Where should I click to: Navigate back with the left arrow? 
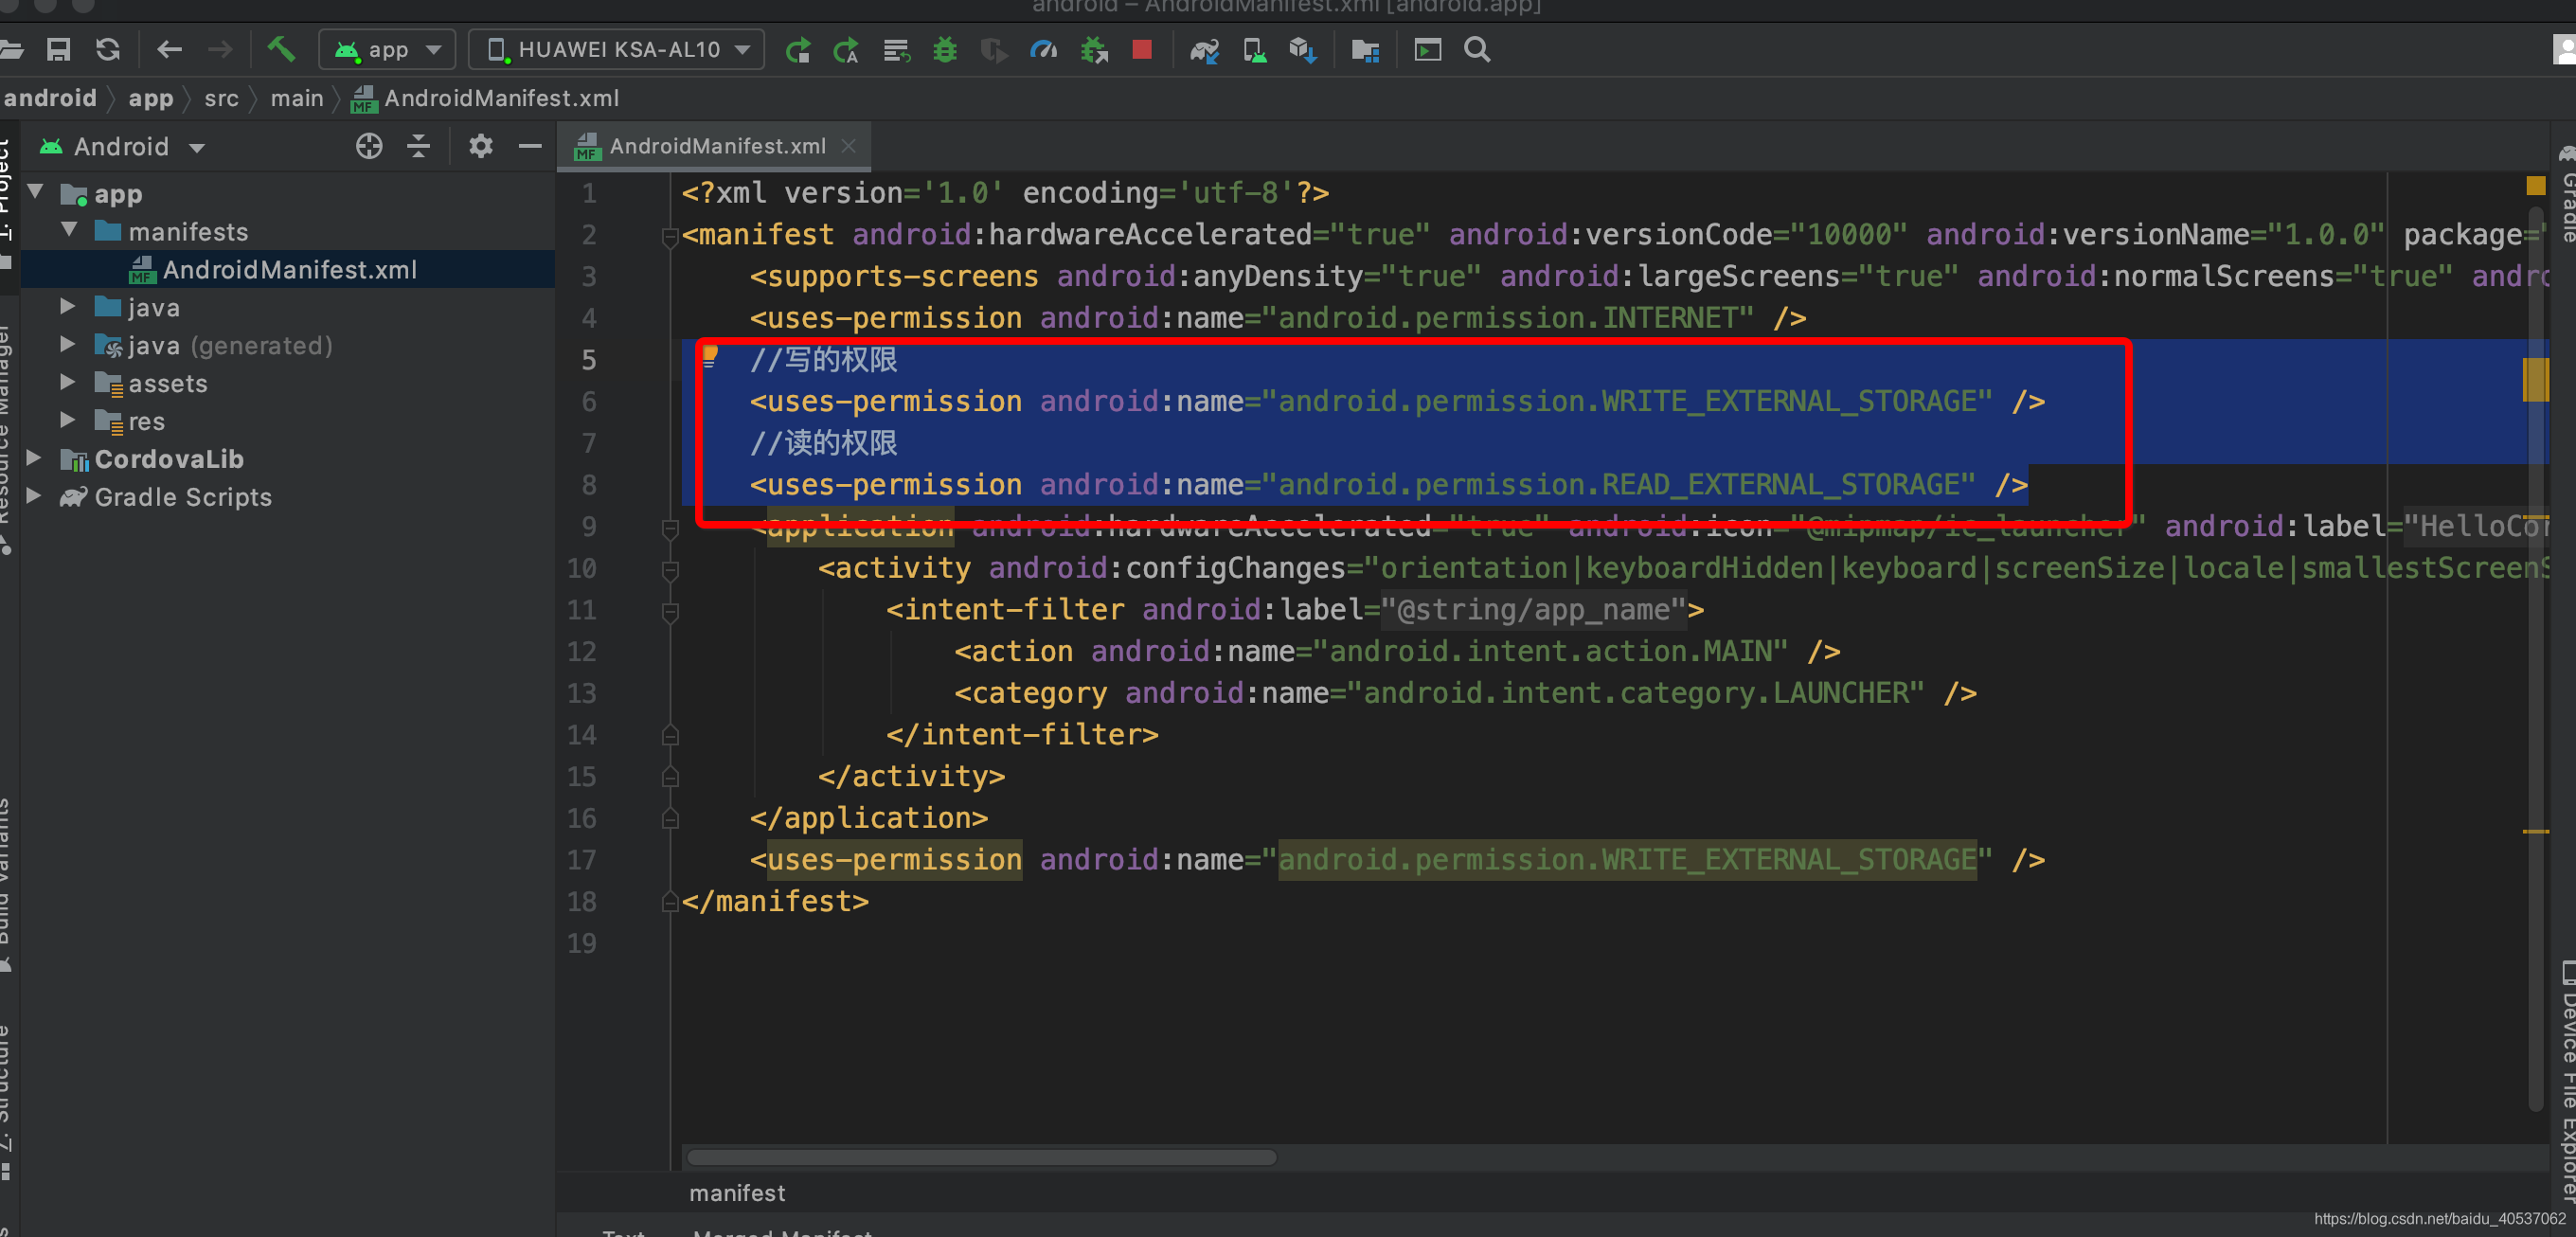pos(170,49)
